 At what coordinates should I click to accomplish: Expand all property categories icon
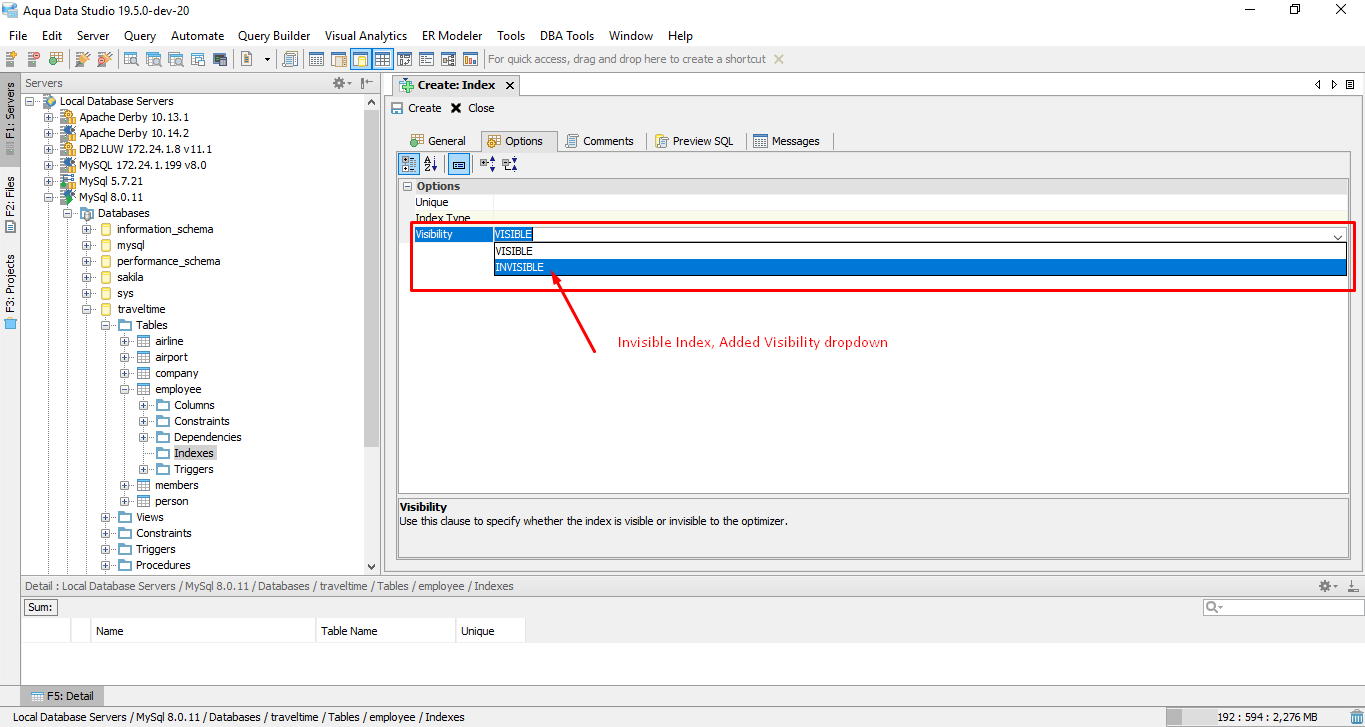point(488,164)
